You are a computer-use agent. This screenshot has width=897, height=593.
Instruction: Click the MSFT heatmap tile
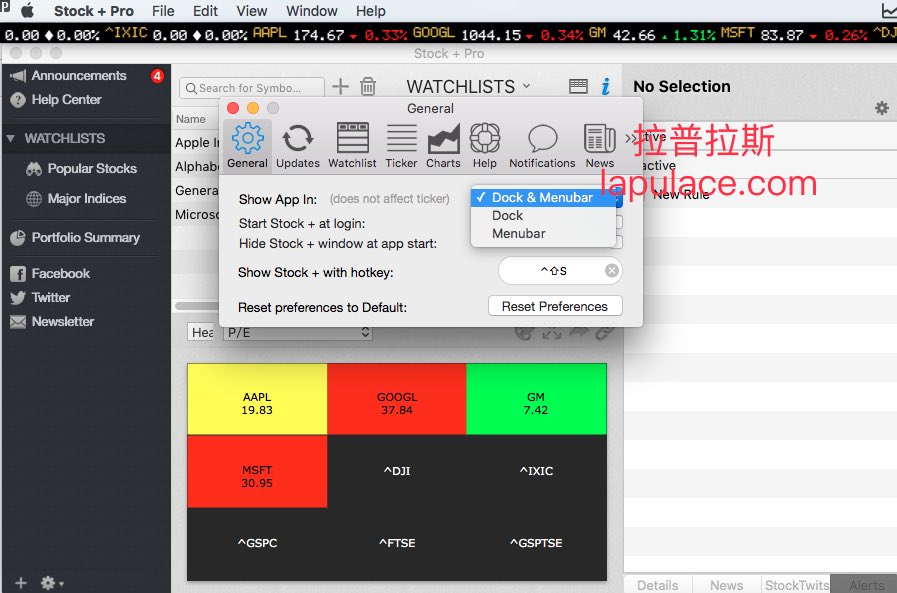coord(257,471)
